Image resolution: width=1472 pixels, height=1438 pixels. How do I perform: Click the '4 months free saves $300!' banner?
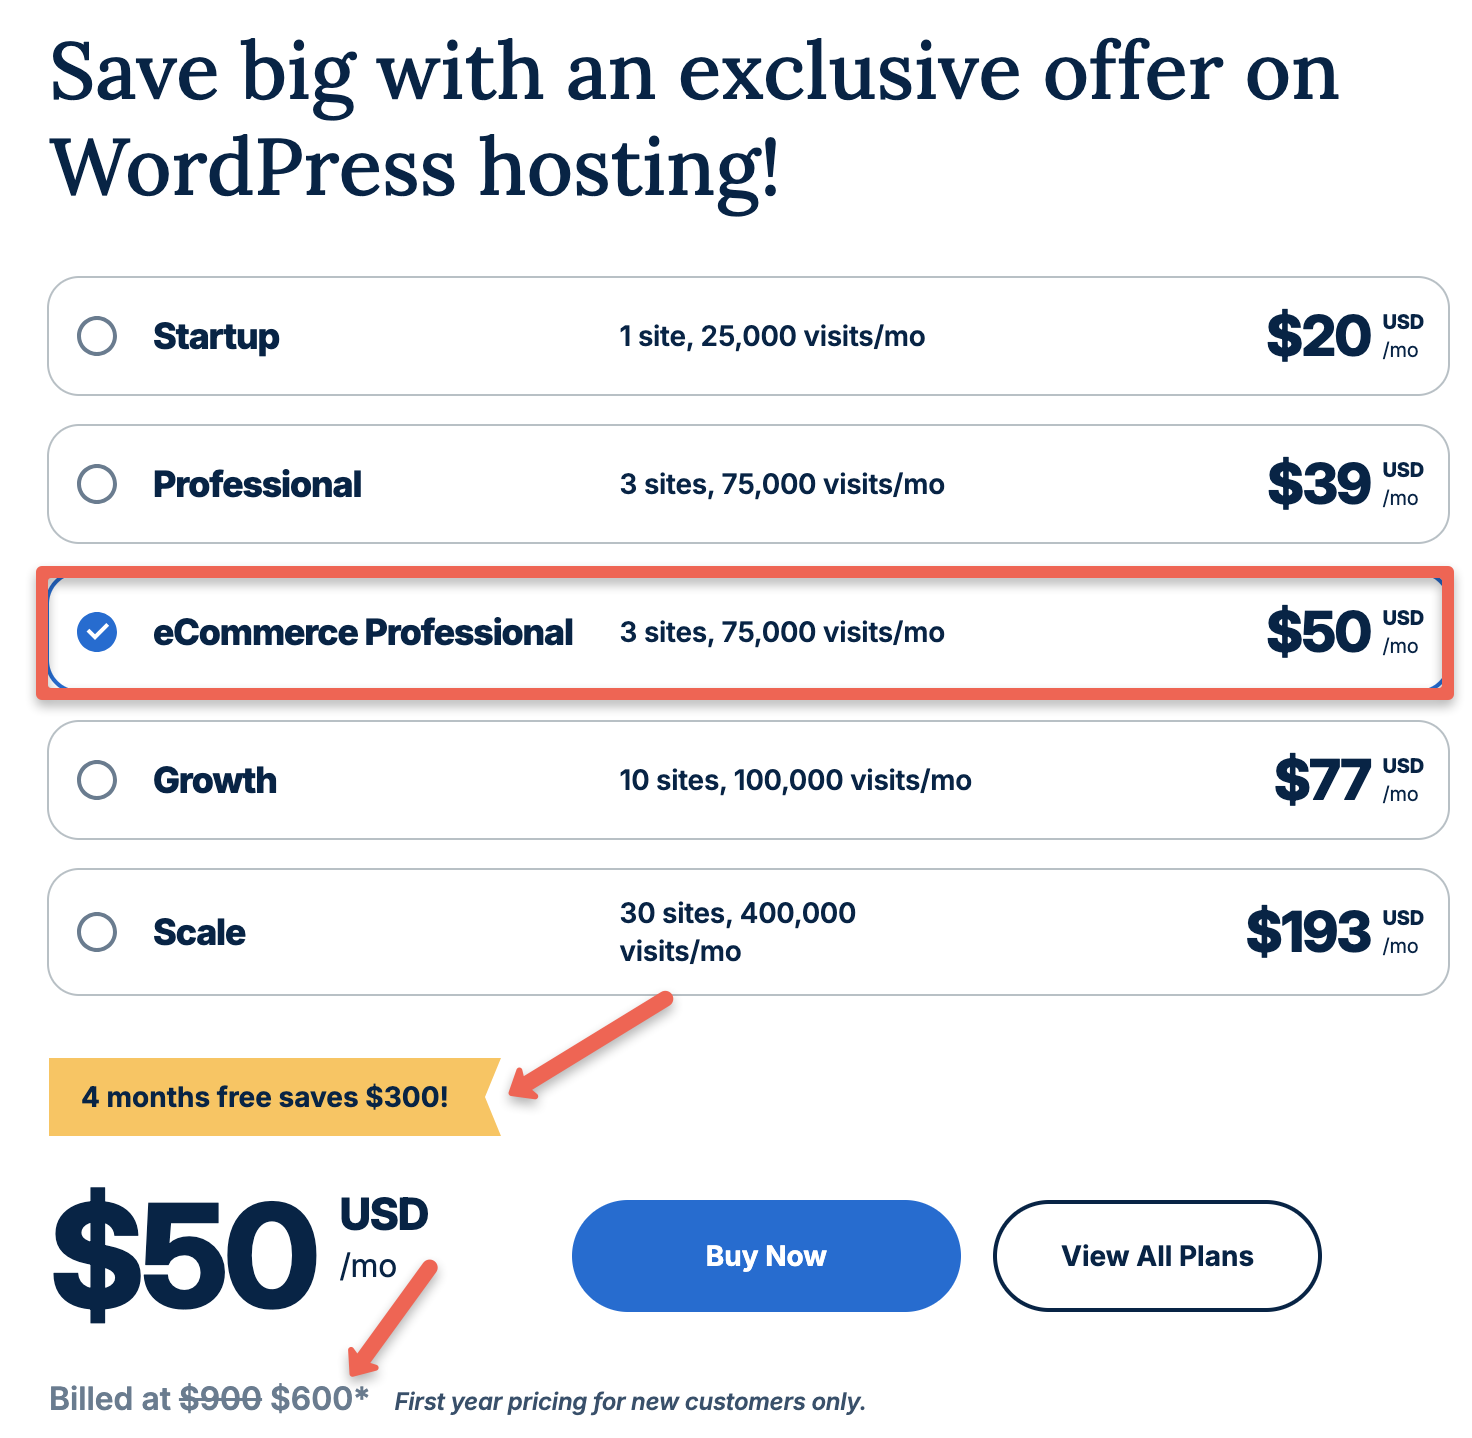point(265,1097)
